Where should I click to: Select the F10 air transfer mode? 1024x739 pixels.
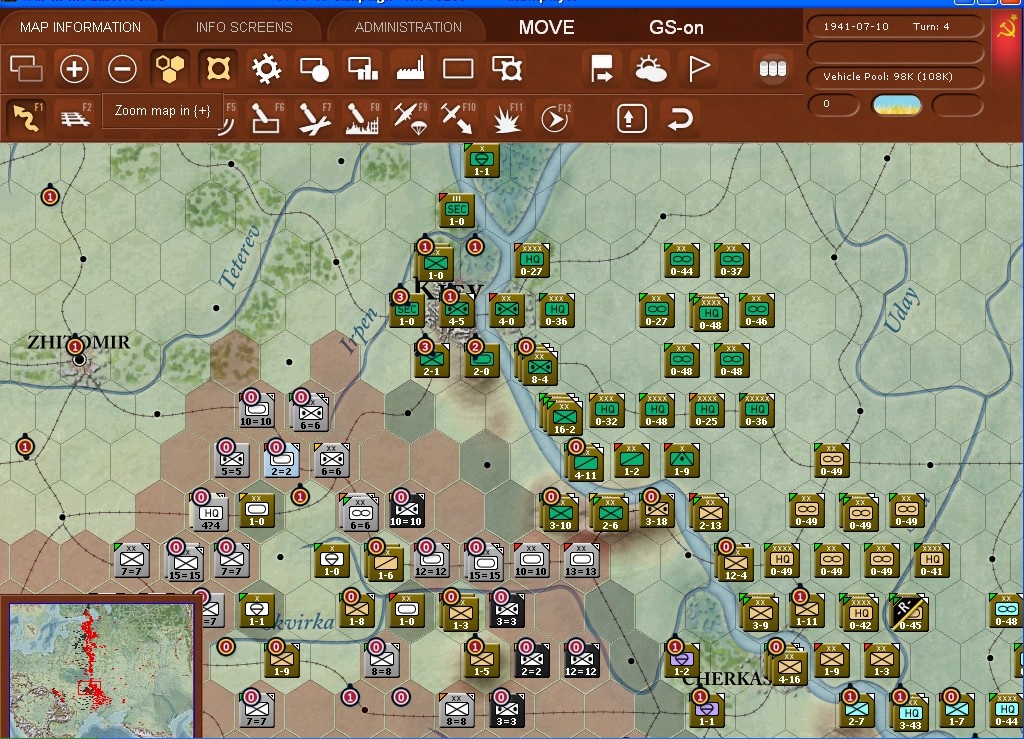pyautogui.click(x=458, y=118)
